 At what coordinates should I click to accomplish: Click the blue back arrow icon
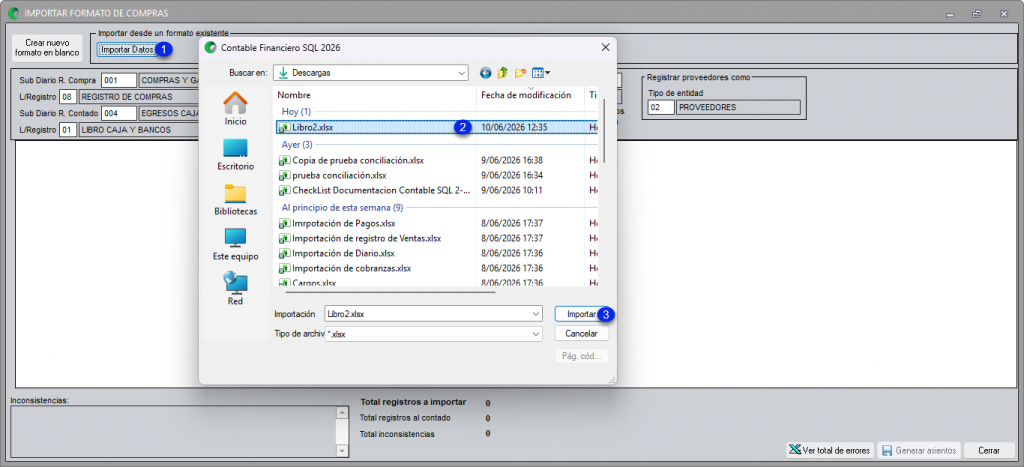[x=485, y=73]
